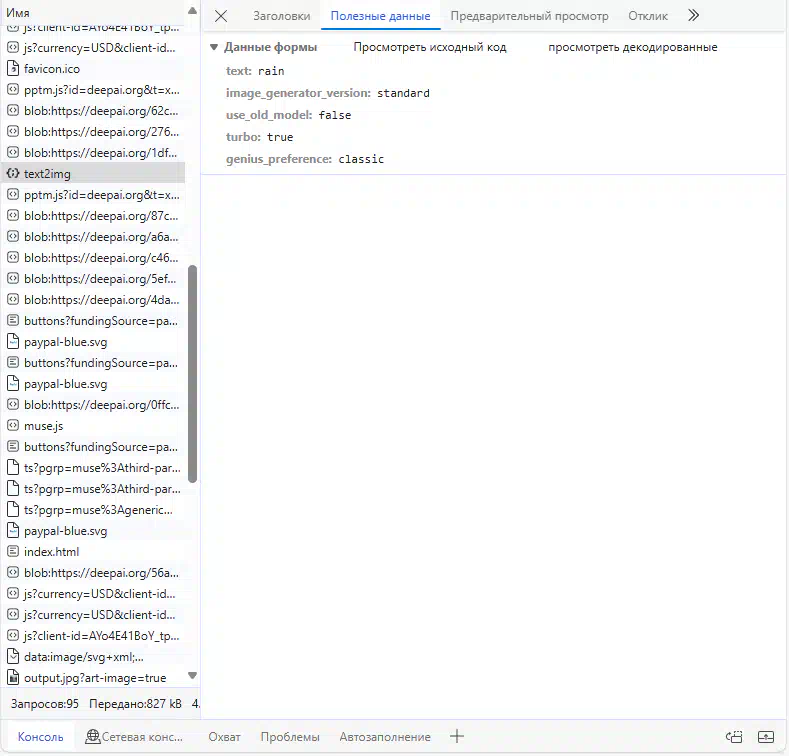
Task: Click the expand drawer icon at bottom right
Action: 766,737
